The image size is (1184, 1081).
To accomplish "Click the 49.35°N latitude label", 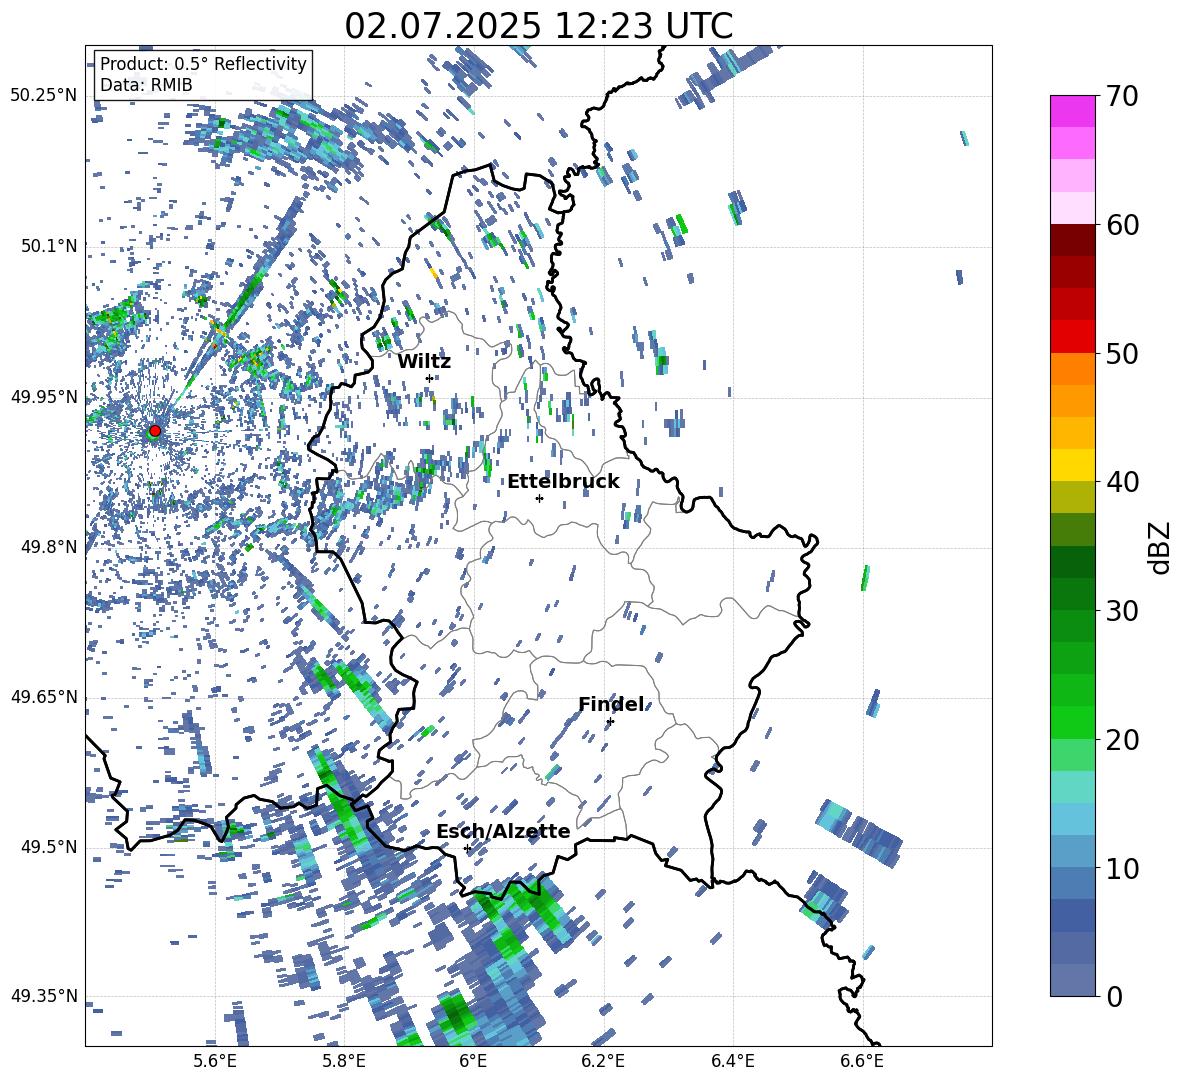I will point(44,996).
